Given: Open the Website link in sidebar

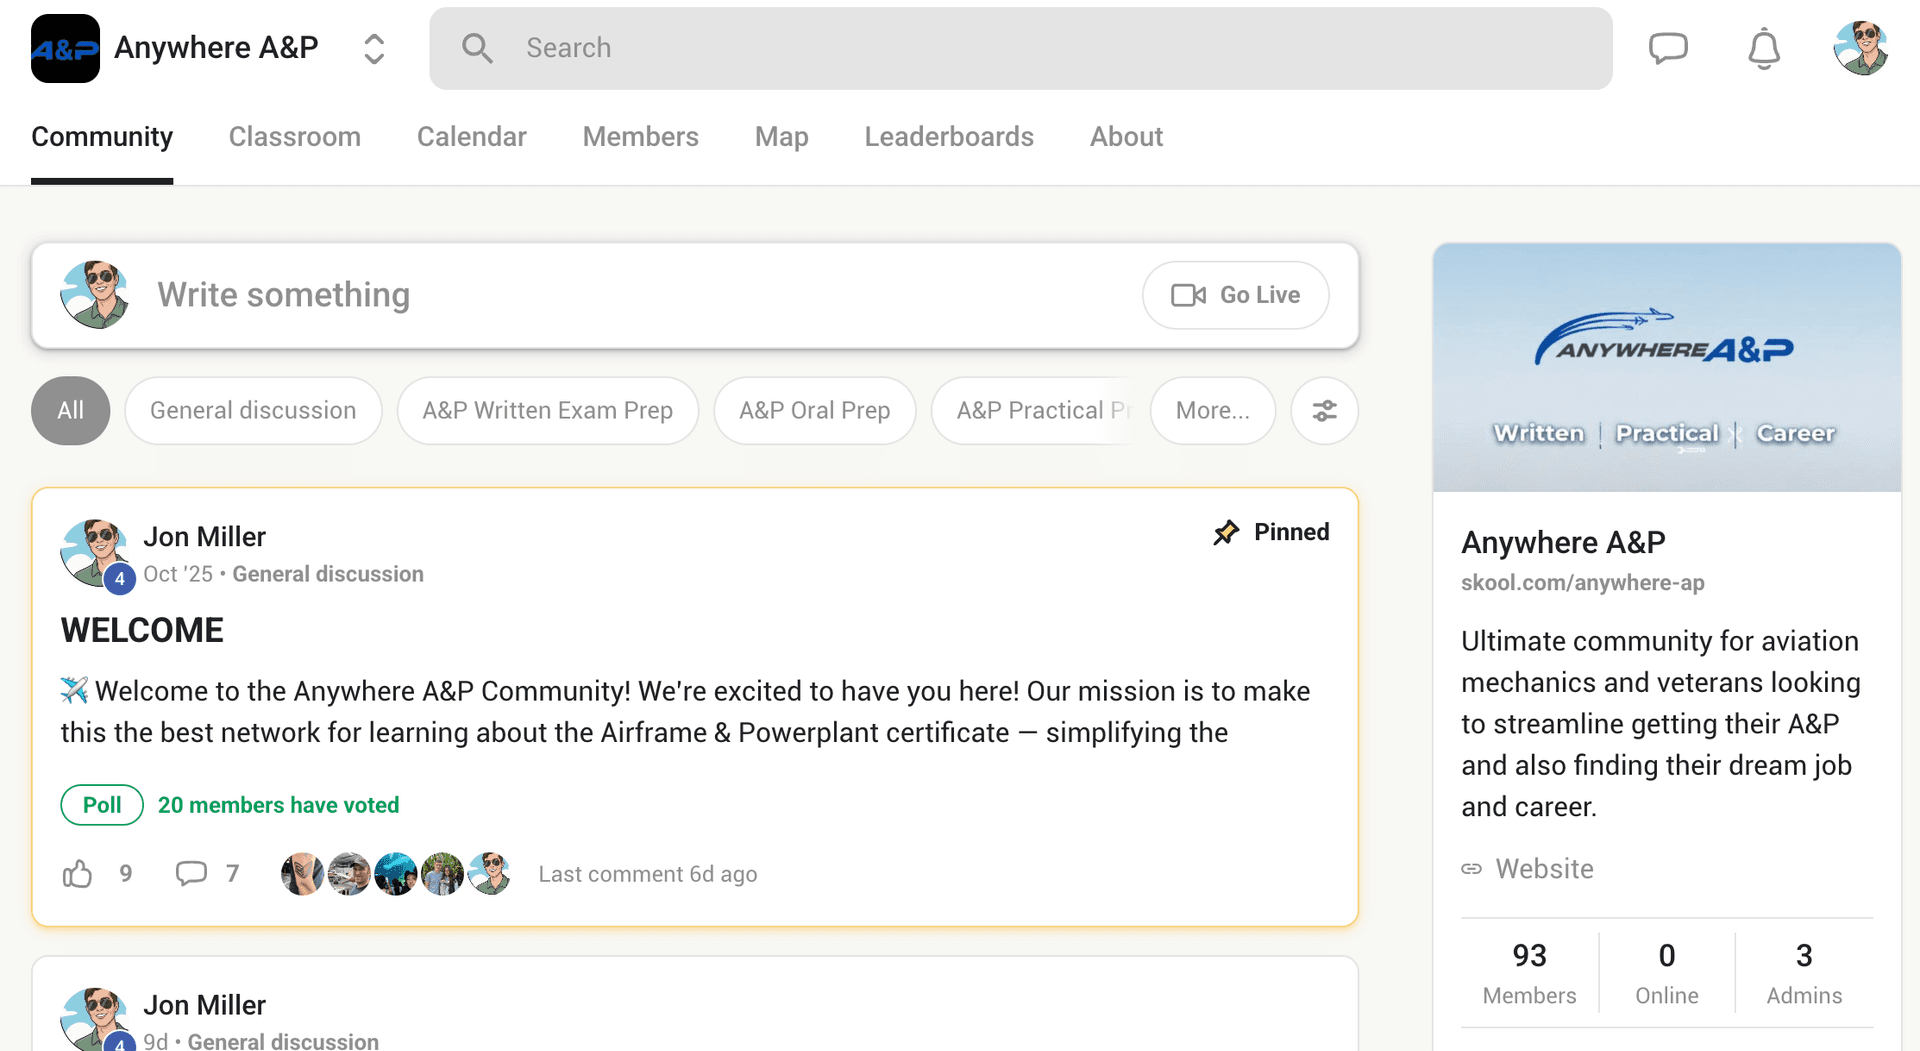Looking at the screenshot, I should (x=1543, y=869).
